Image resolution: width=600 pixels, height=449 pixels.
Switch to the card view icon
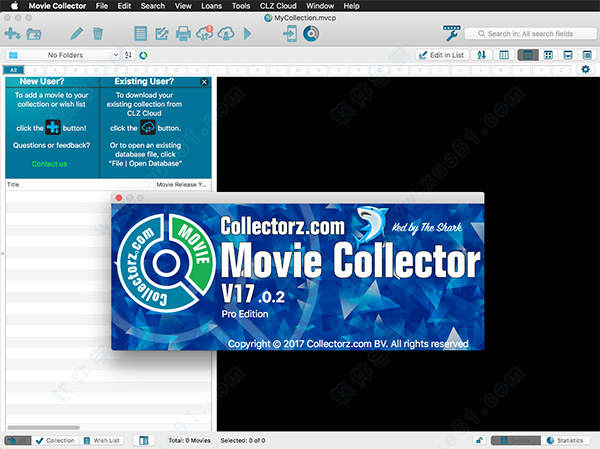tap(568, 55)
